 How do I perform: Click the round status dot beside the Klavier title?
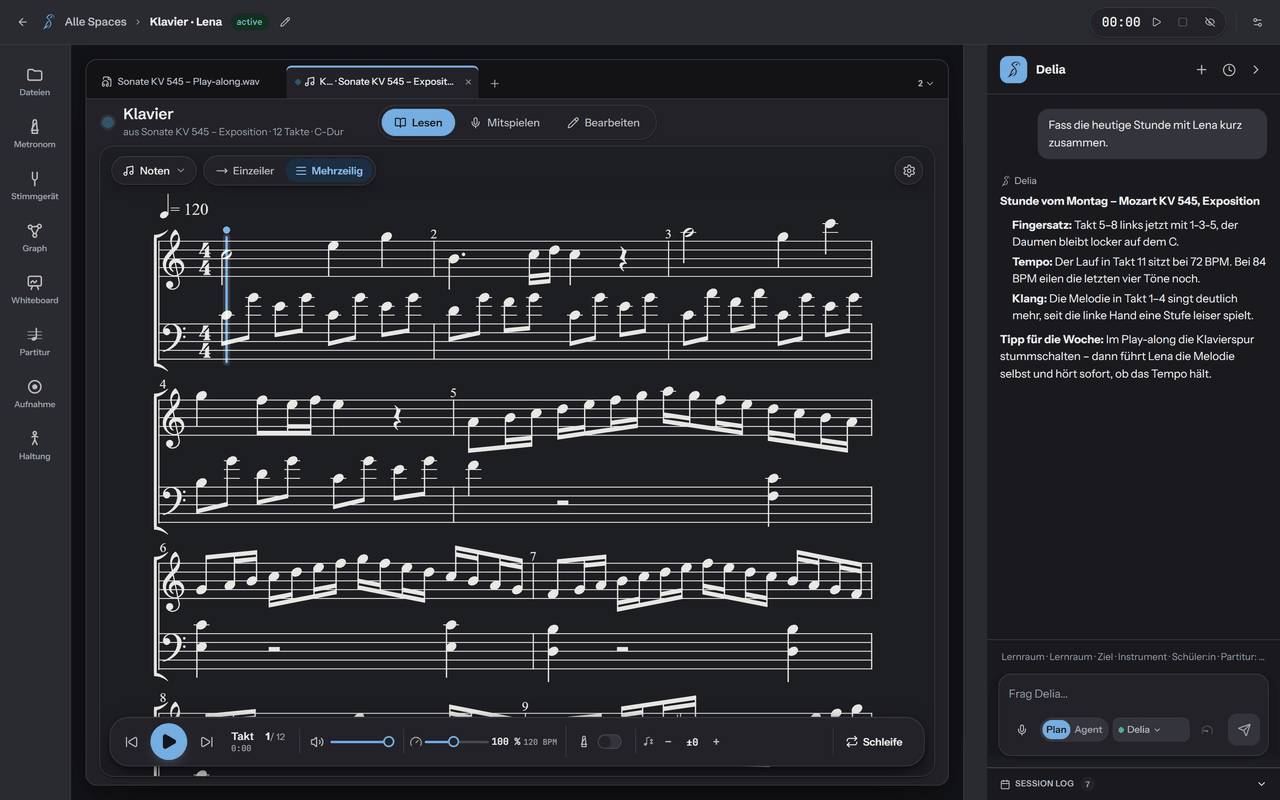[x=108, y=122]
